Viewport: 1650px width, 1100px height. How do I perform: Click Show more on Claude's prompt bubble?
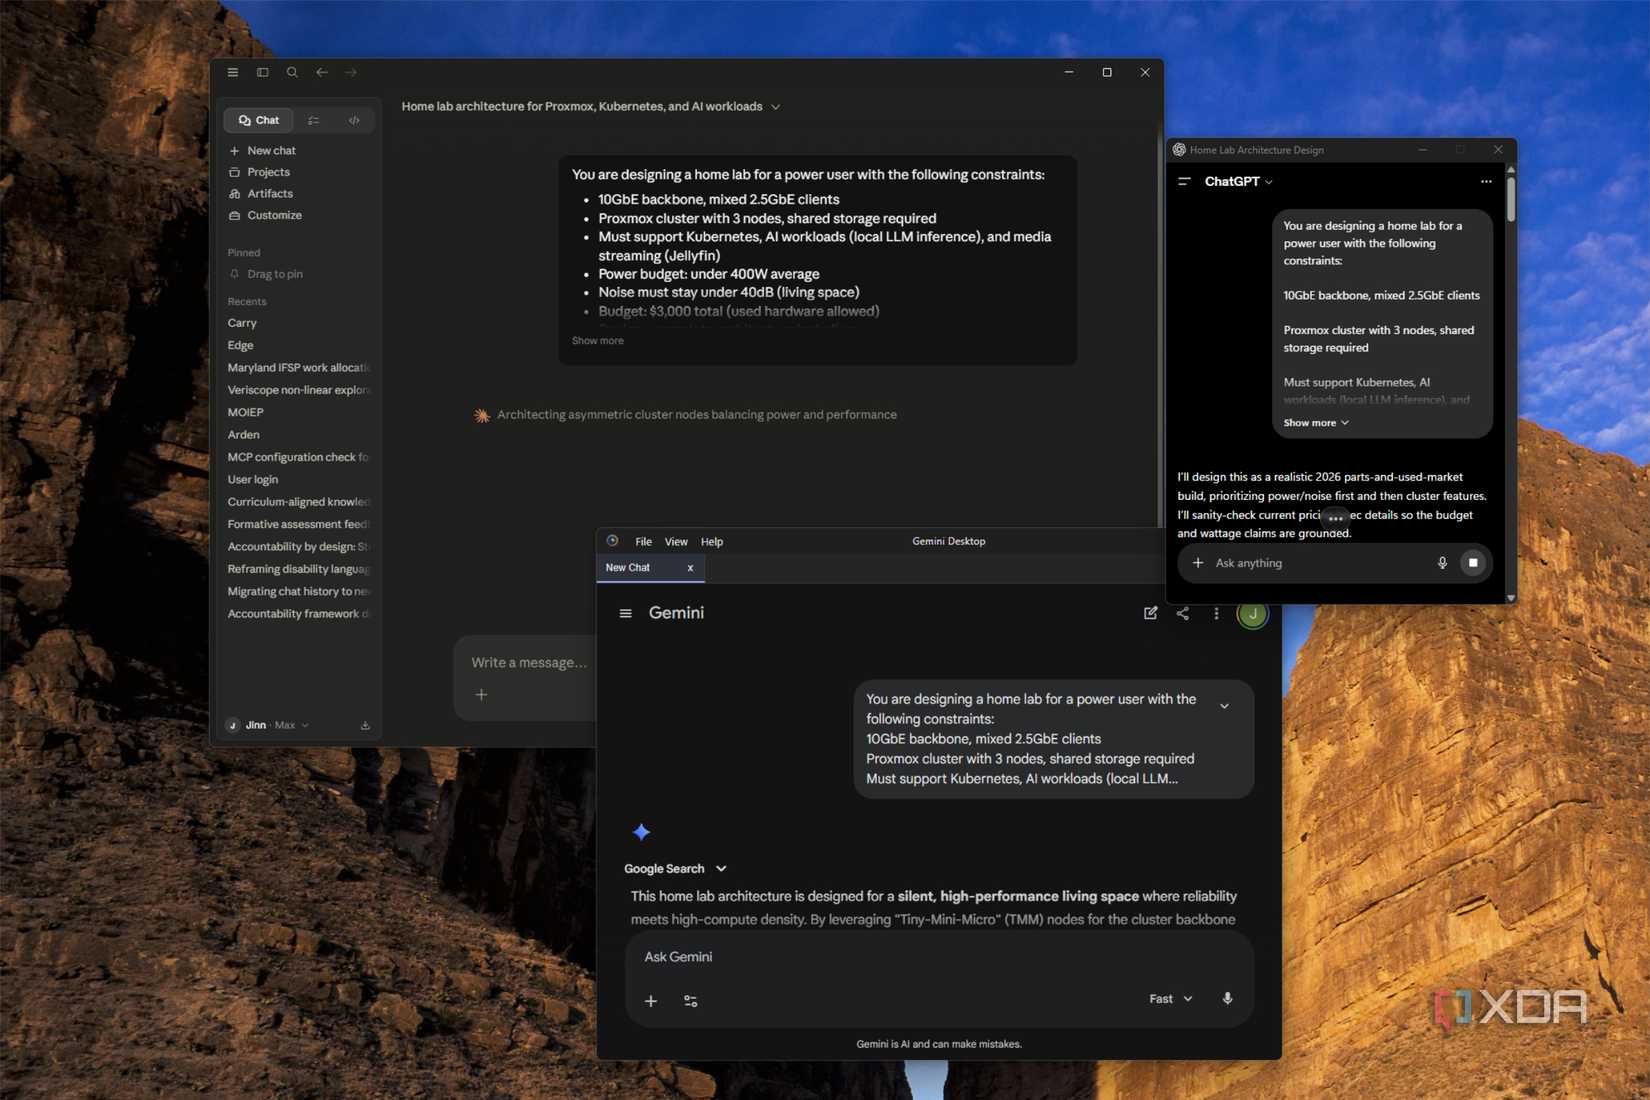coord(598,341)
